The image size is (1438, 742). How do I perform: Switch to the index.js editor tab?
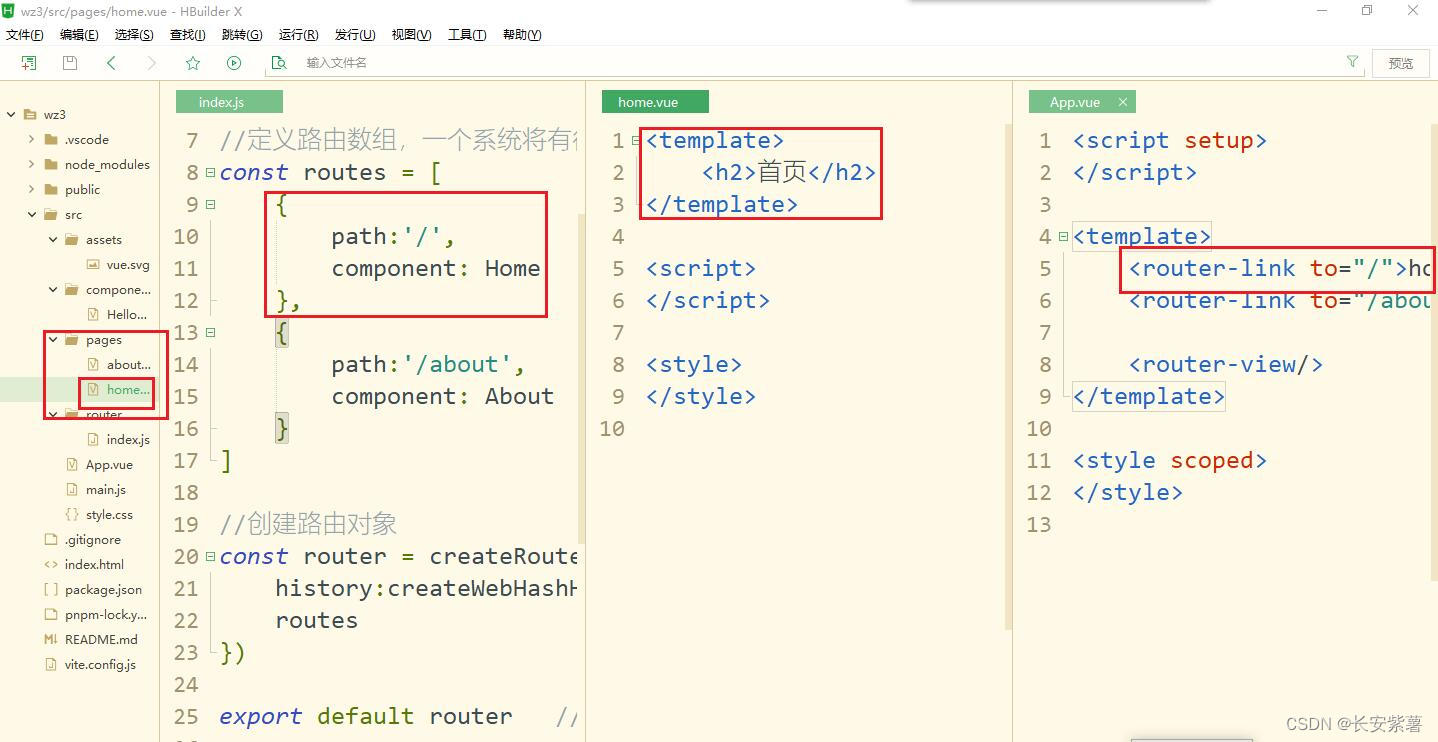229,102
